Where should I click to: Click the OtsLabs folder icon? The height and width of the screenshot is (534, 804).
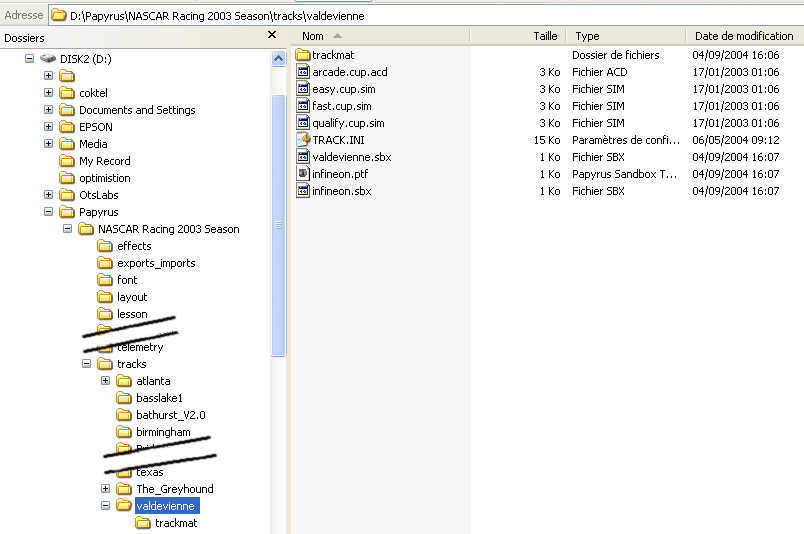point(67,195)
